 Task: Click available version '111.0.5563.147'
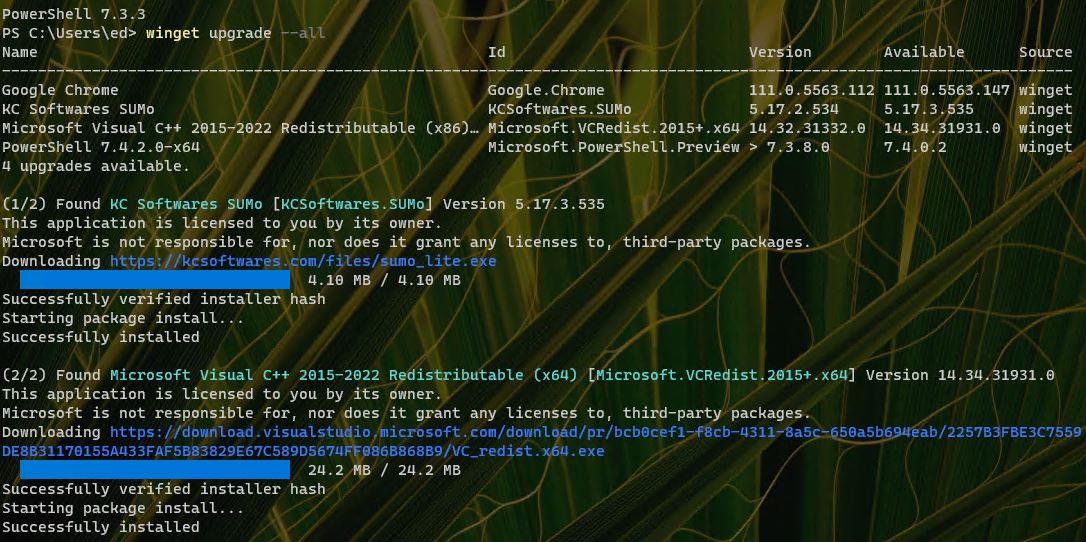(947, 90)
